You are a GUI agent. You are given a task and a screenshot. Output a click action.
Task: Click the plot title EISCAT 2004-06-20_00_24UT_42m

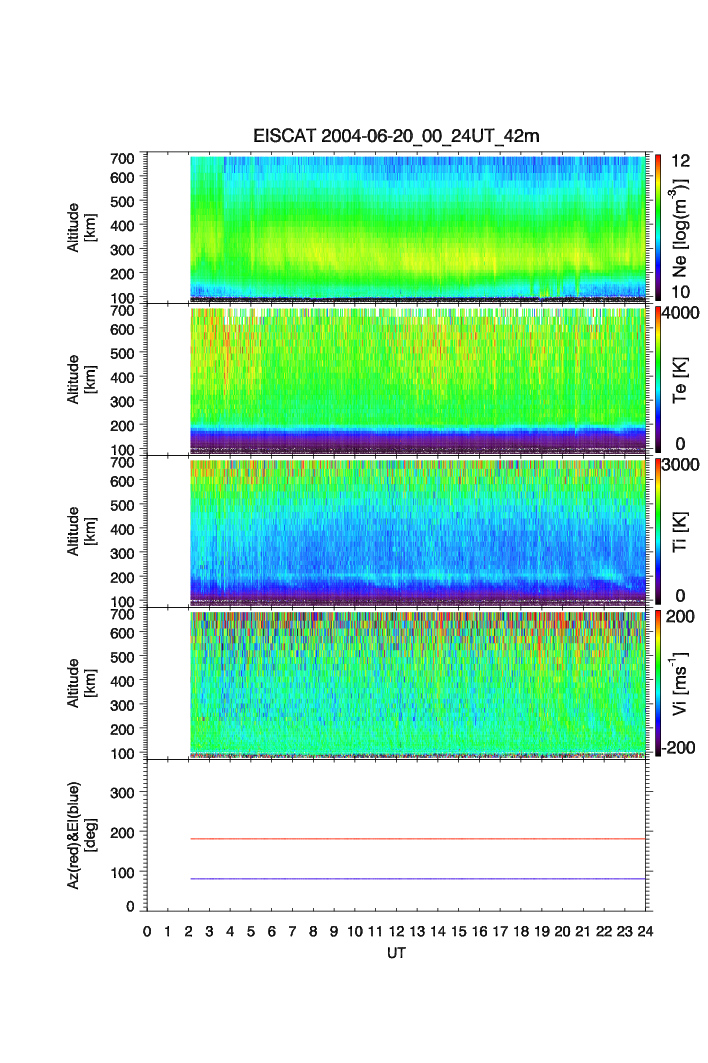click(x=399, y=137)
